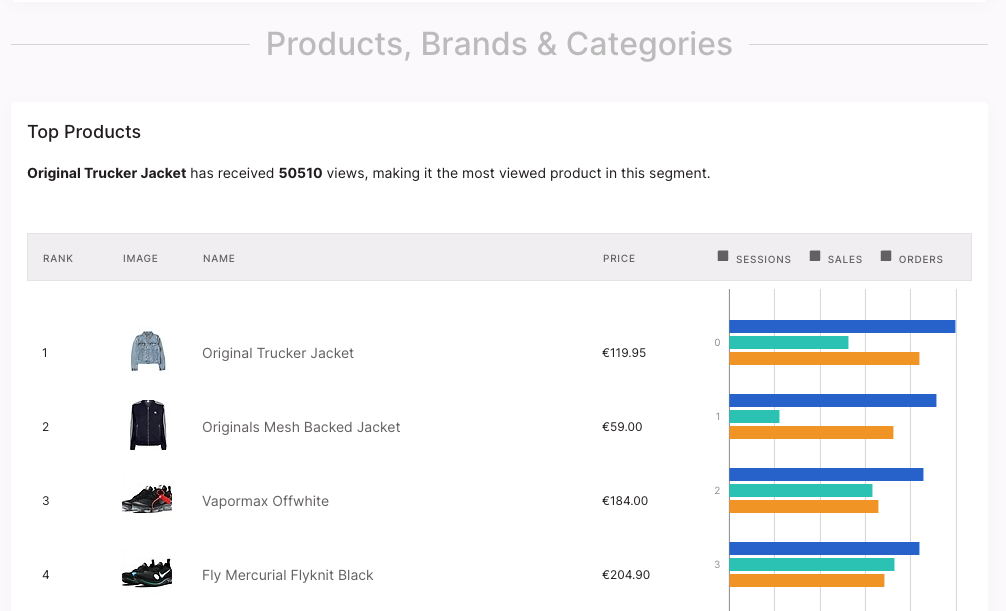1006x611 pixels.
Task: Open the Originals Mesh Backed Jacket name
Action: pyautogui.click(x=301, y=427)
